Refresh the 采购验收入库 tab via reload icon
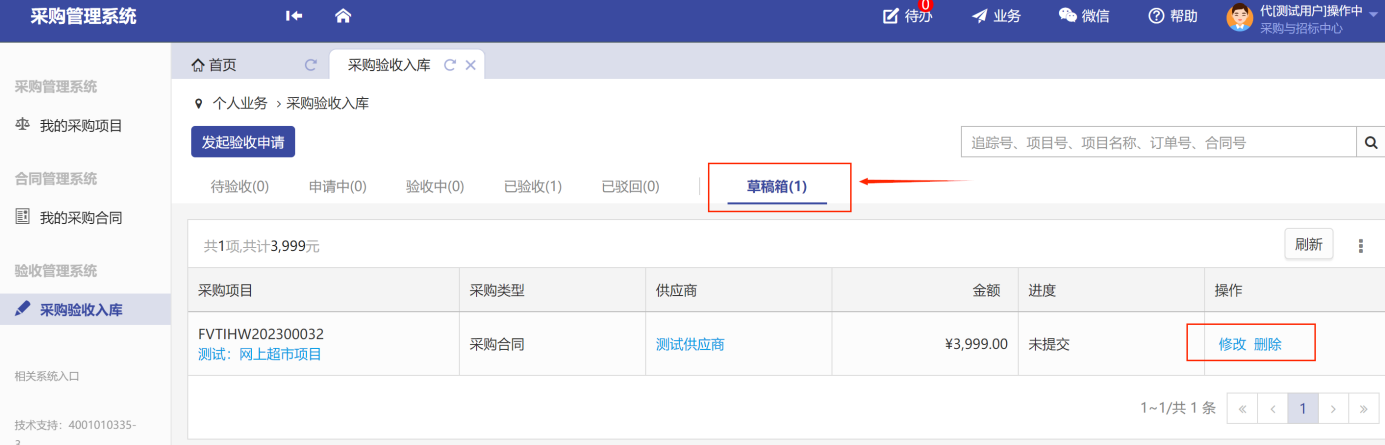This screenshot has width=1385, height=445. point(450,65)
